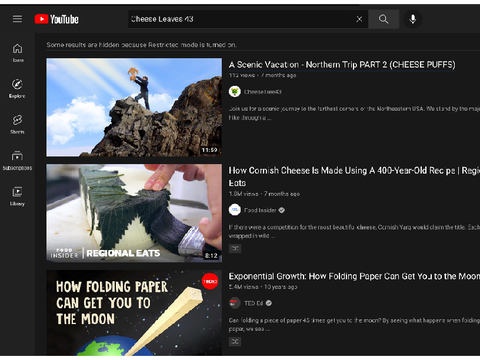
Task: Open Shorts in the sidebar
Action: (17, 124)
